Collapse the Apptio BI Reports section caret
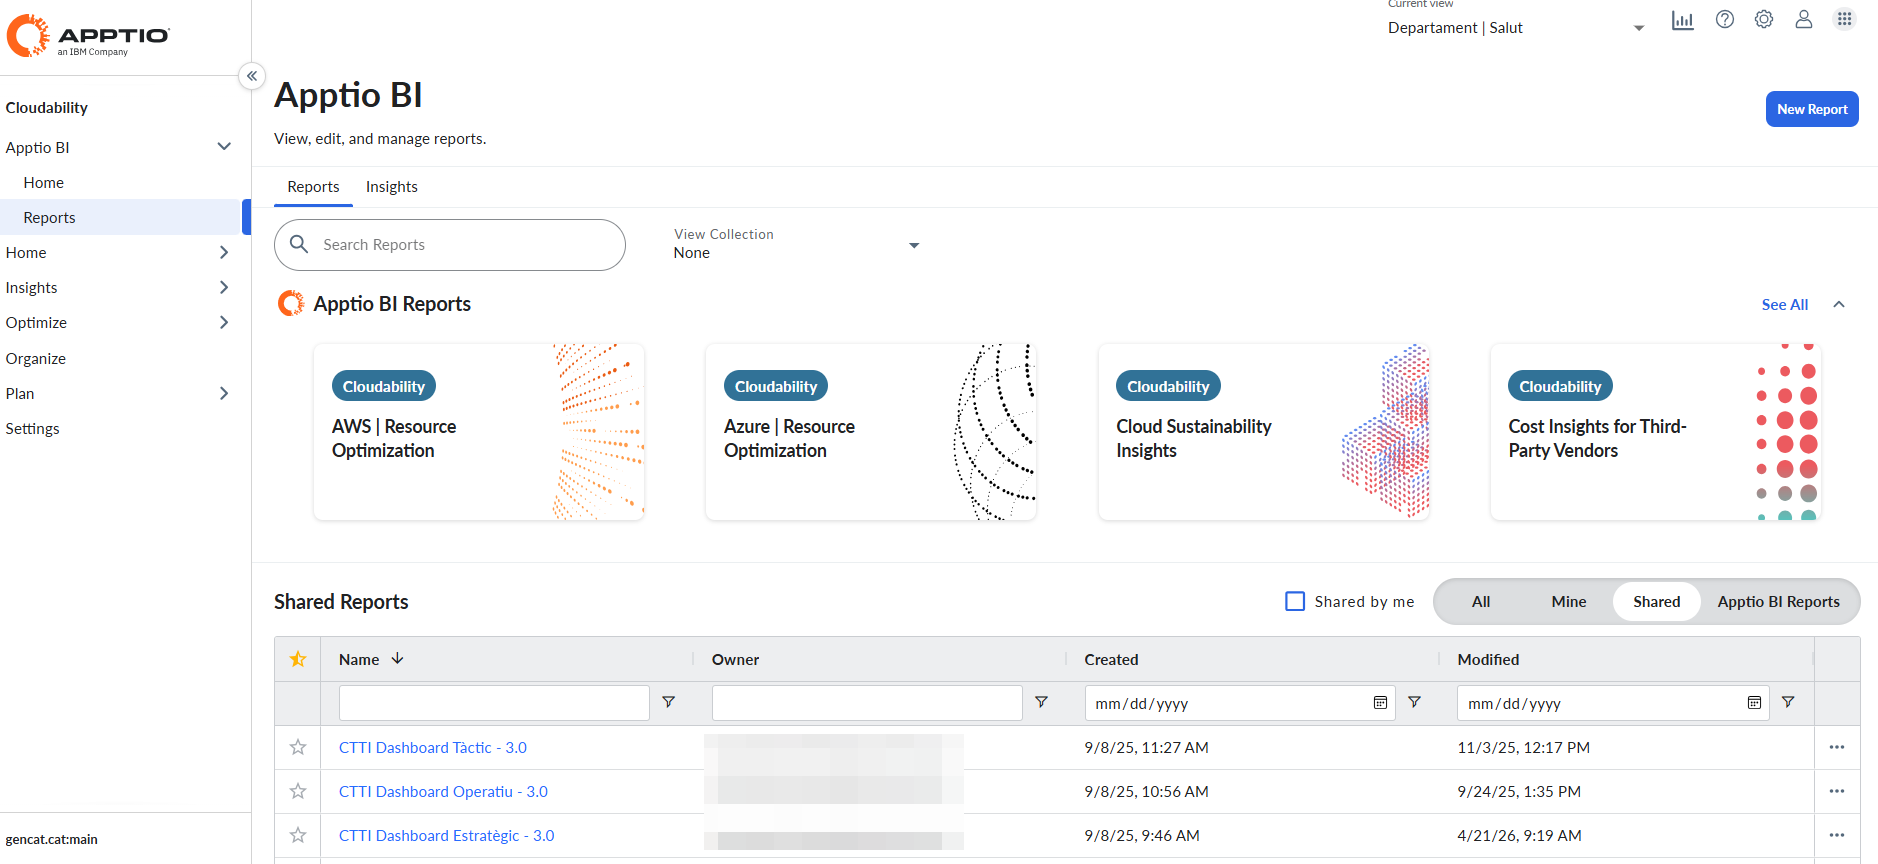 click(x=1839, y=304)
